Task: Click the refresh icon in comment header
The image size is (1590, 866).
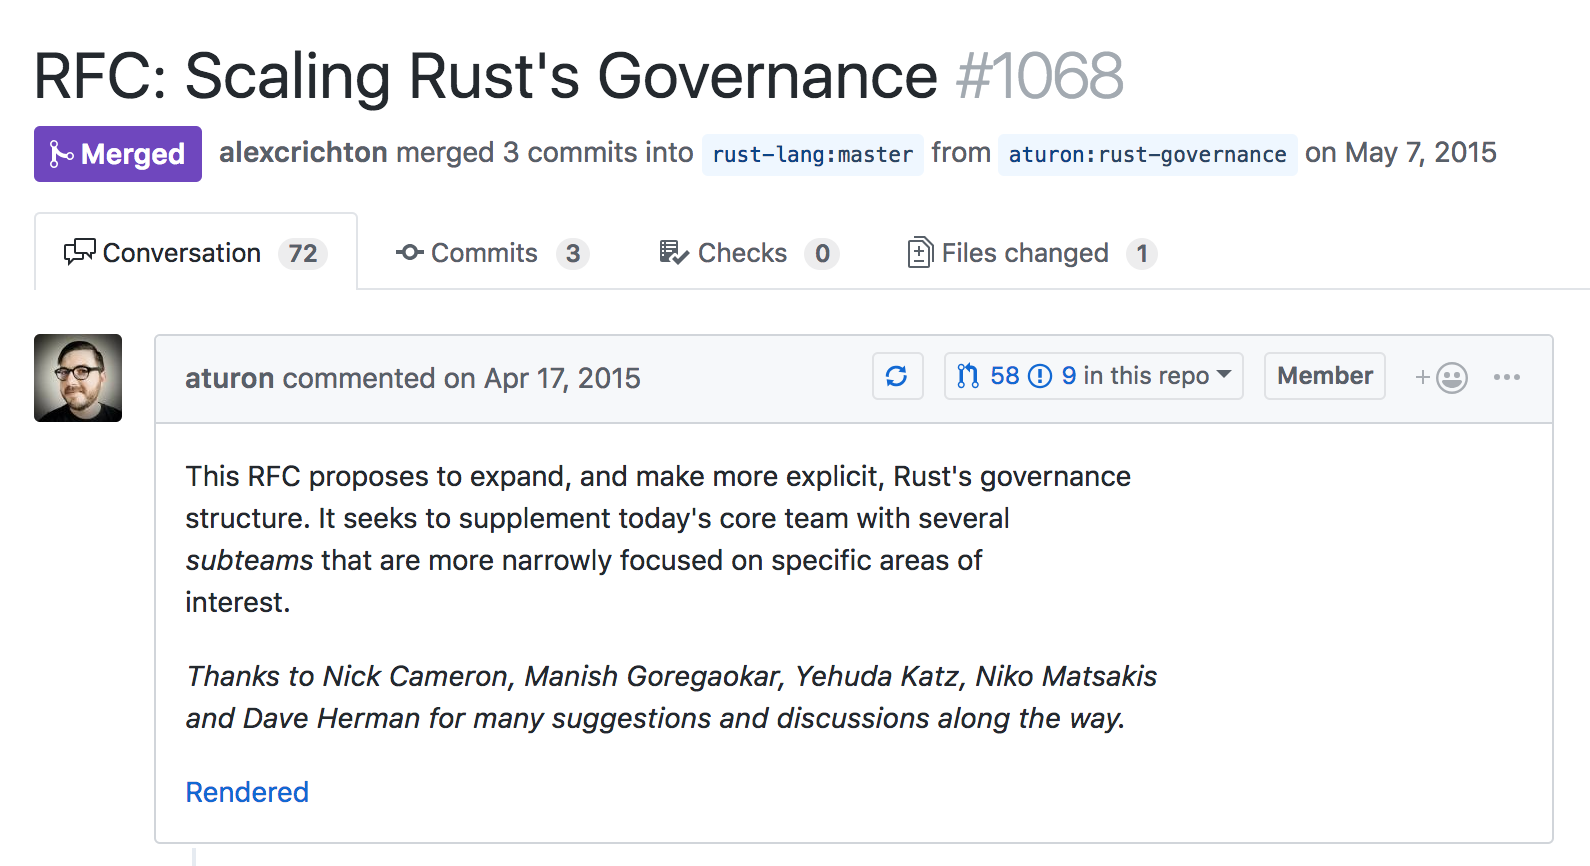Action: coord(897,376)
